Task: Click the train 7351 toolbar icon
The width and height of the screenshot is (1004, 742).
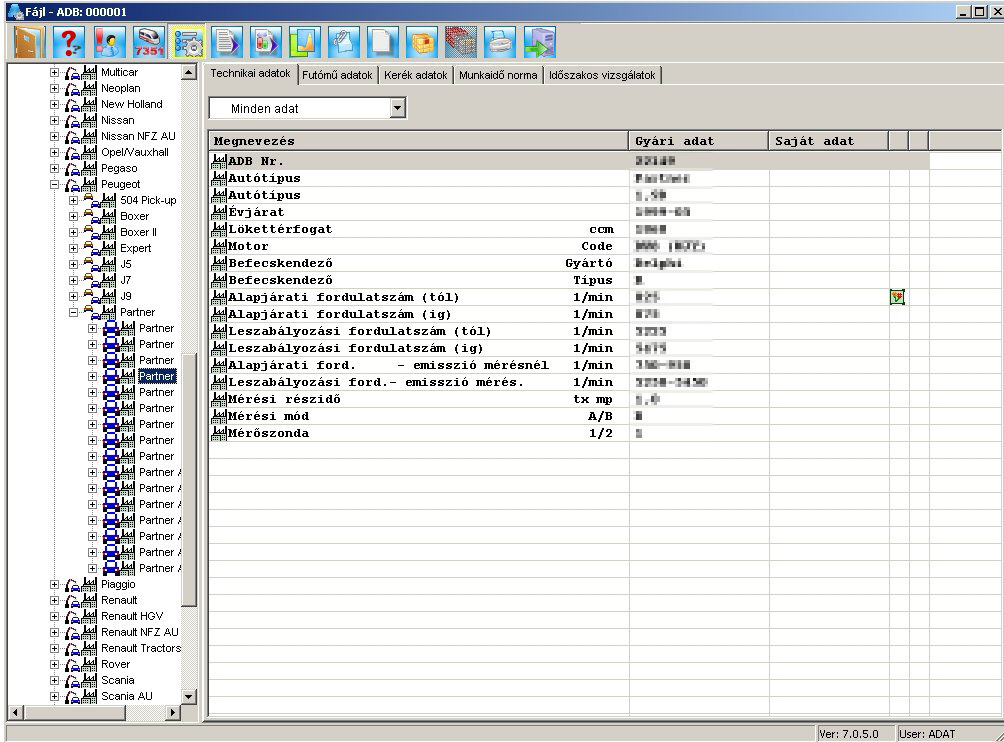Action: pos(147,42)
